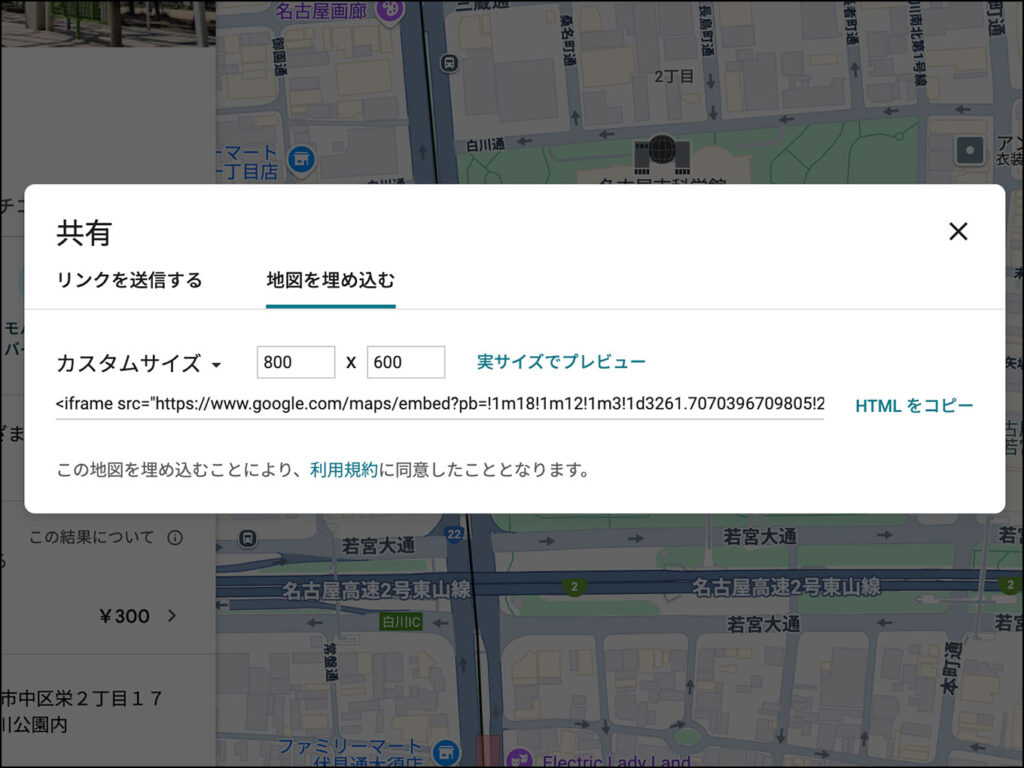Click the FamilyMart 伏見通大須店 store icon
The height and width of the screenshot is (768, 1024).
[447, 751]
